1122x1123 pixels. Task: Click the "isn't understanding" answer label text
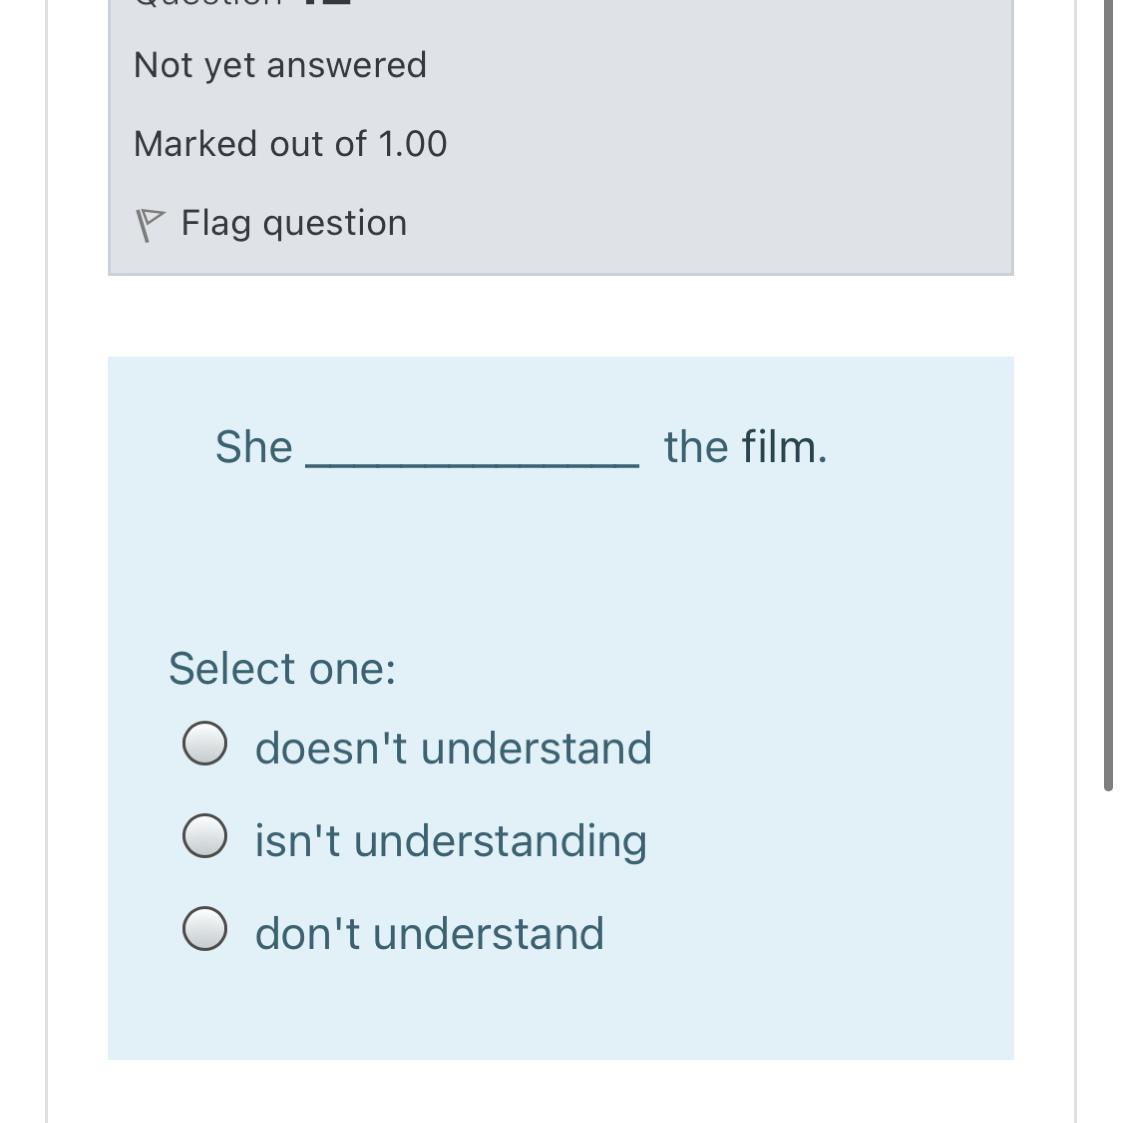[x=451, y=840]
